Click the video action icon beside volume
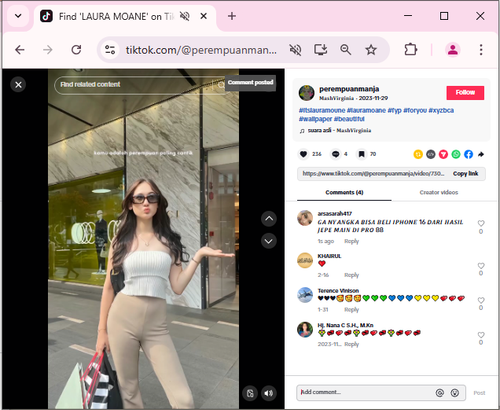The width and height of the screenshot is (500, 410). pyautogui.click(x=250, y=393)
